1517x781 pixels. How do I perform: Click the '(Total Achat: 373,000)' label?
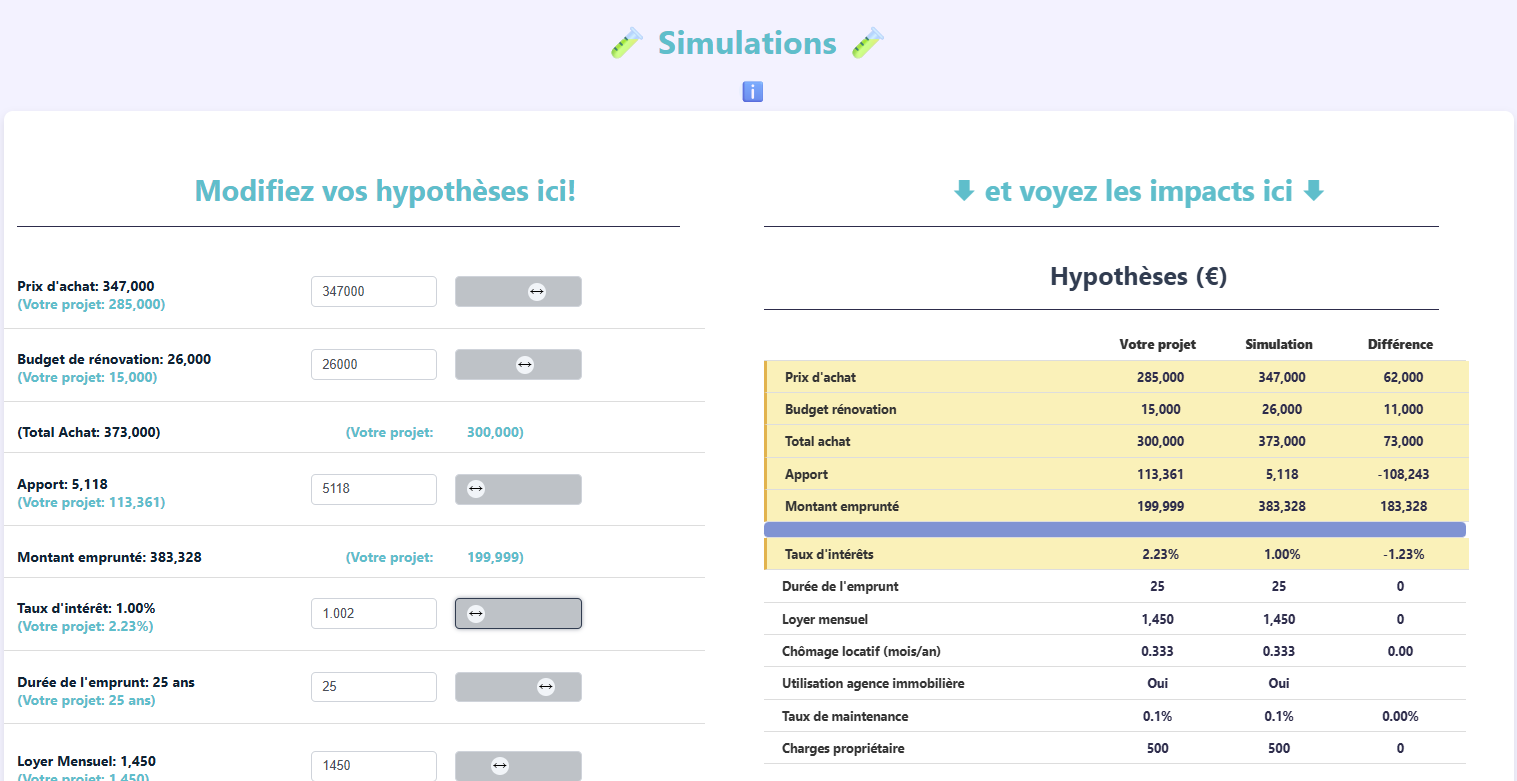coord(89,432)
